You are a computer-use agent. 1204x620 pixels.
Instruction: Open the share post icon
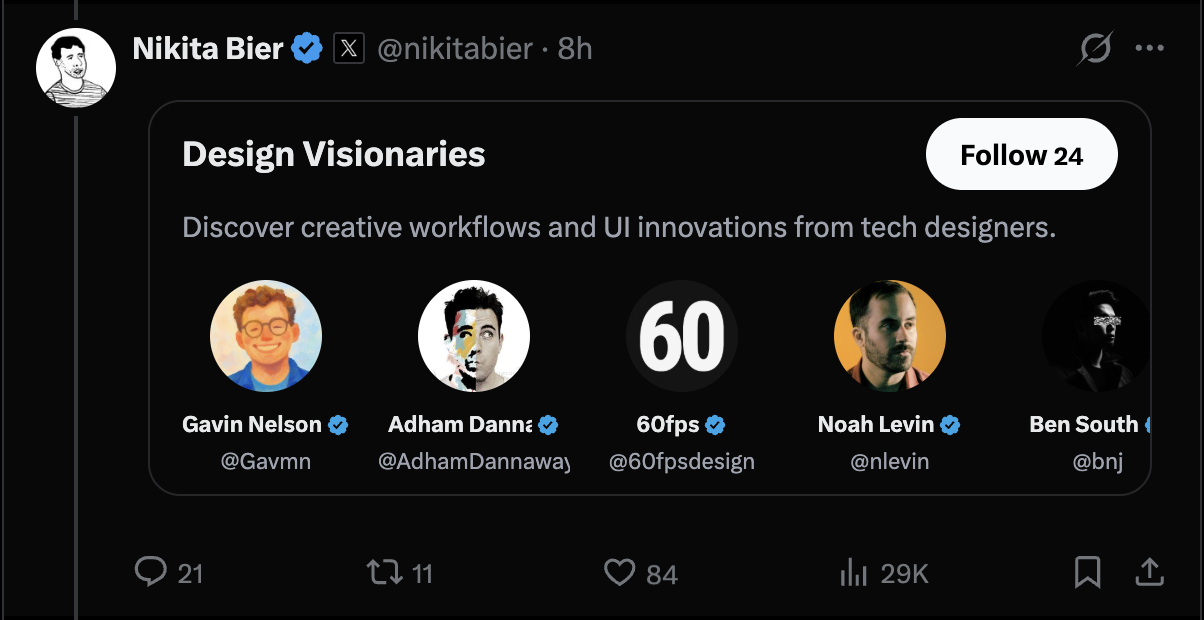click(x=1150, y=572)
